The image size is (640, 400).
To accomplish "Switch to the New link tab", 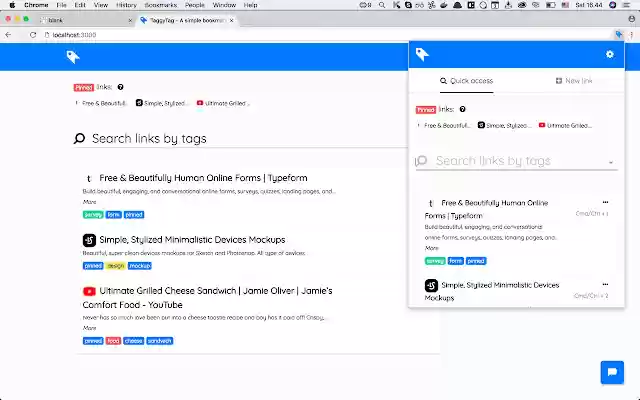I will (x=574, y=81).
